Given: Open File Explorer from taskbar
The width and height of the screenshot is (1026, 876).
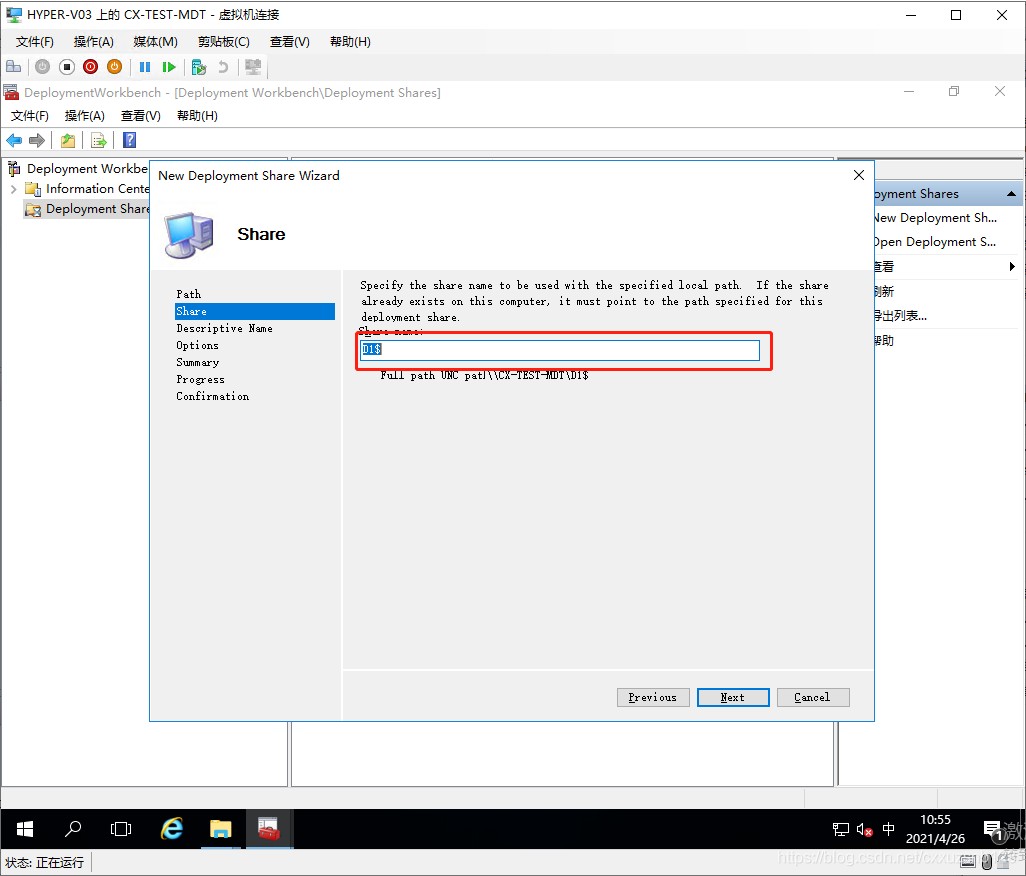Looking at the screenshot, I should [x=221, y=829].
